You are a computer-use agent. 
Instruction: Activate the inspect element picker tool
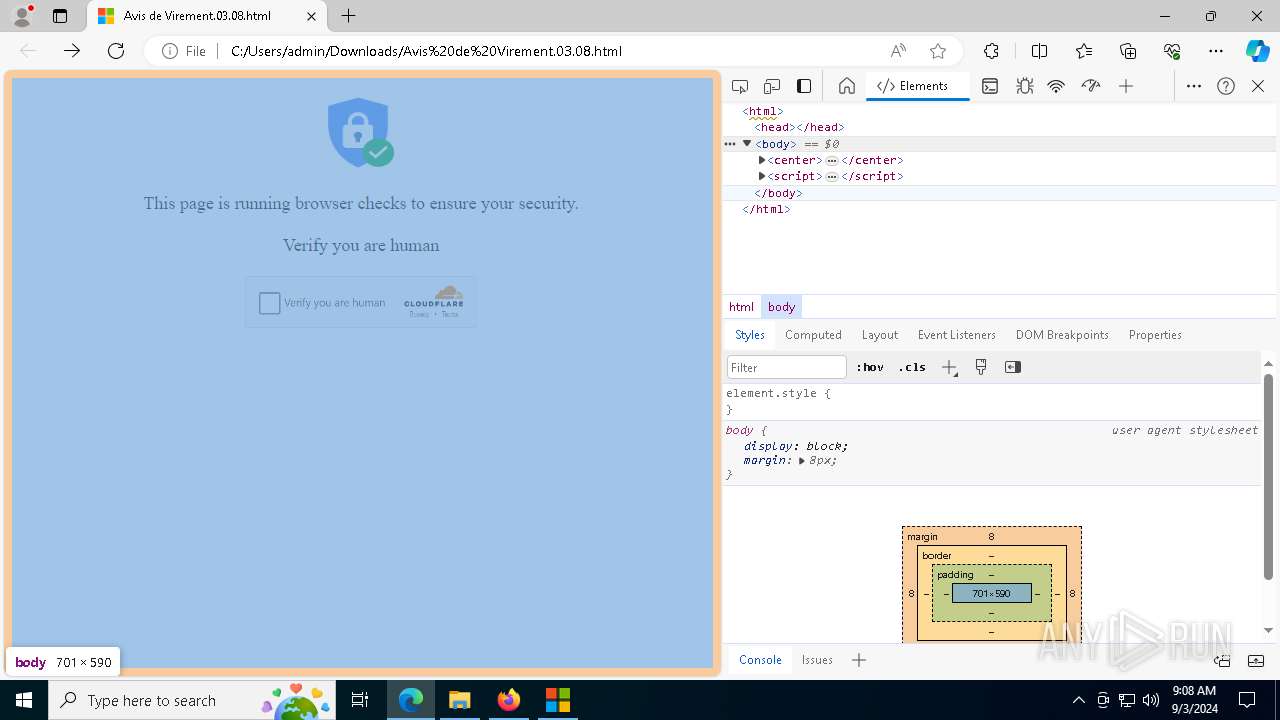pos(740,86)
